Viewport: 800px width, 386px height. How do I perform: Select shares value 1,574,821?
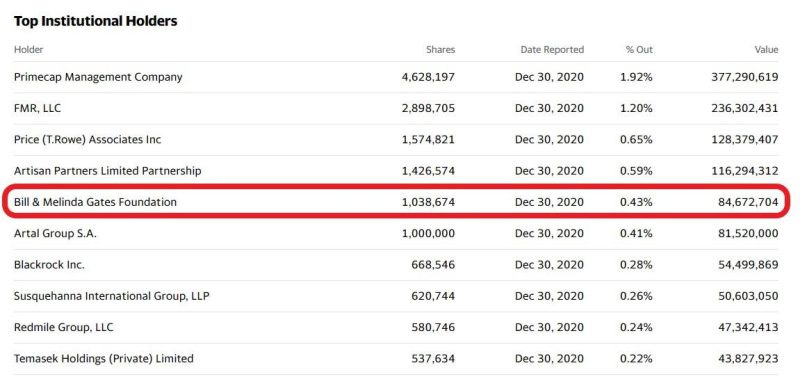pos(428,139)
